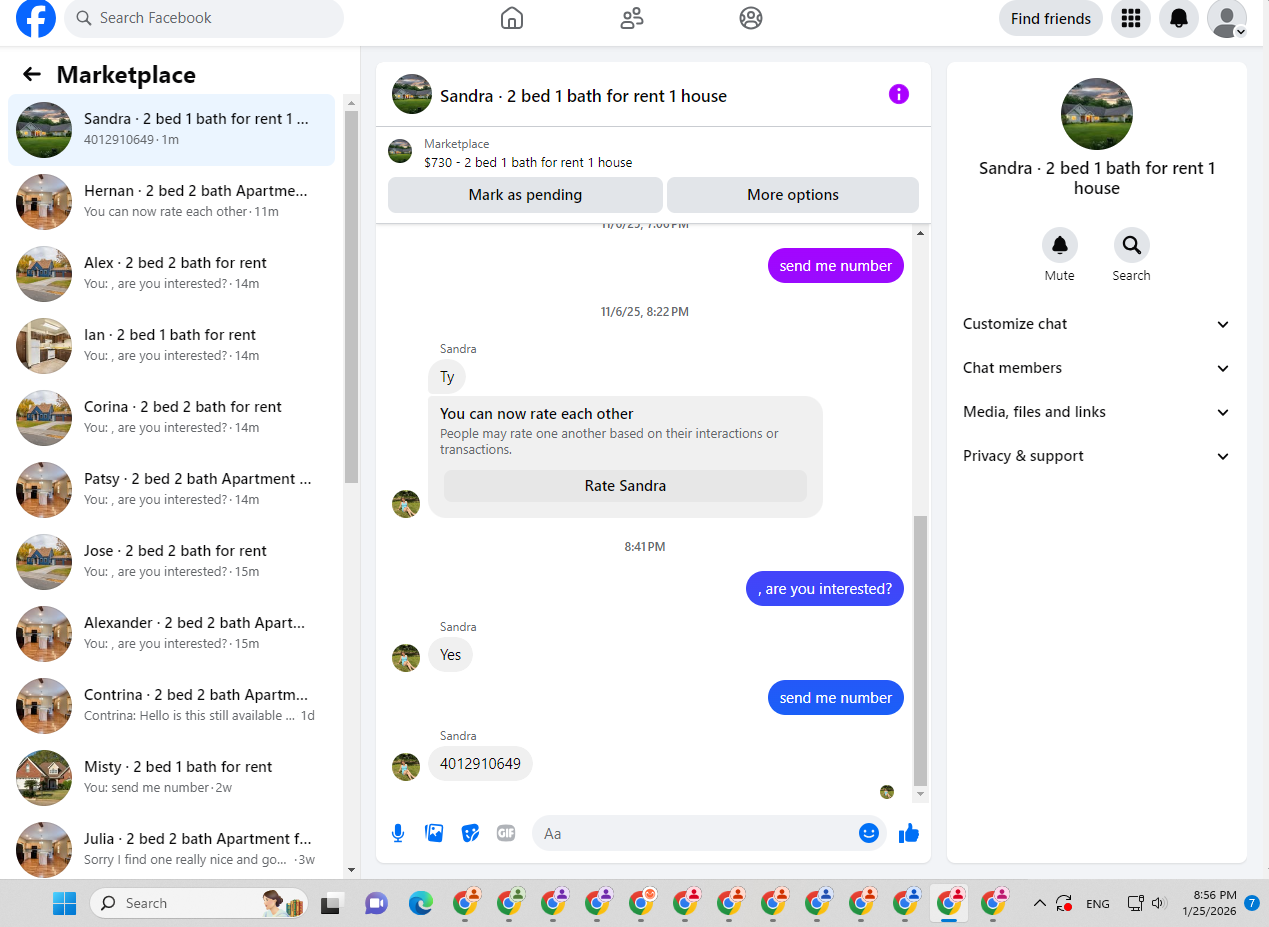Search in conversation magnifier icon
This screenshot has height=927, width=1269.
1132,245
